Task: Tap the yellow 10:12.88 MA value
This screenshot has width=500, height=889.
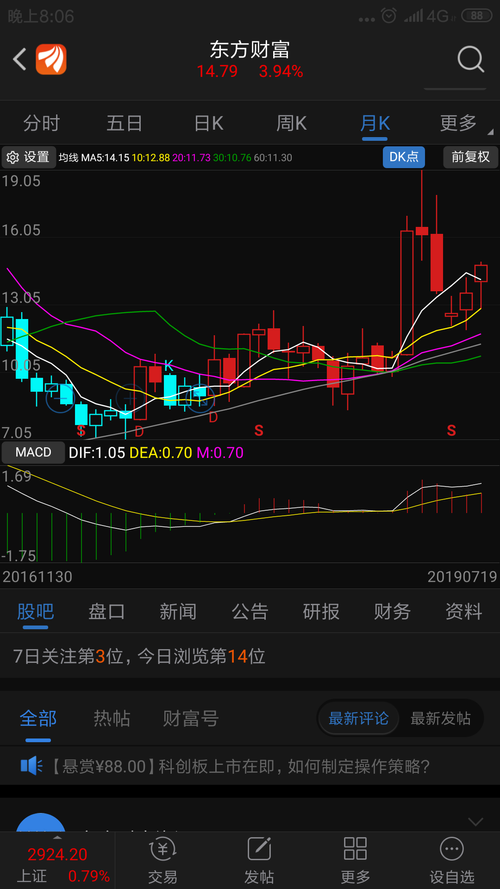Action: pos(151,158)
